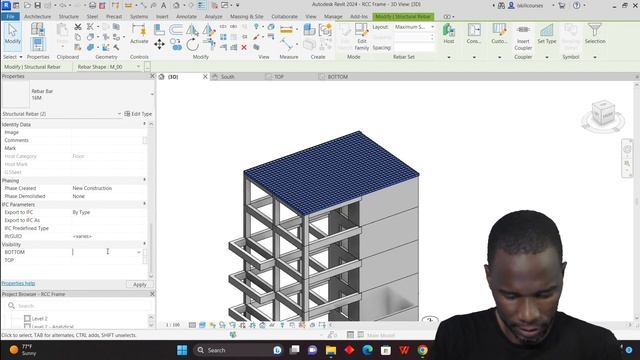Click the 1 : 100 view scale

[173, 325]
